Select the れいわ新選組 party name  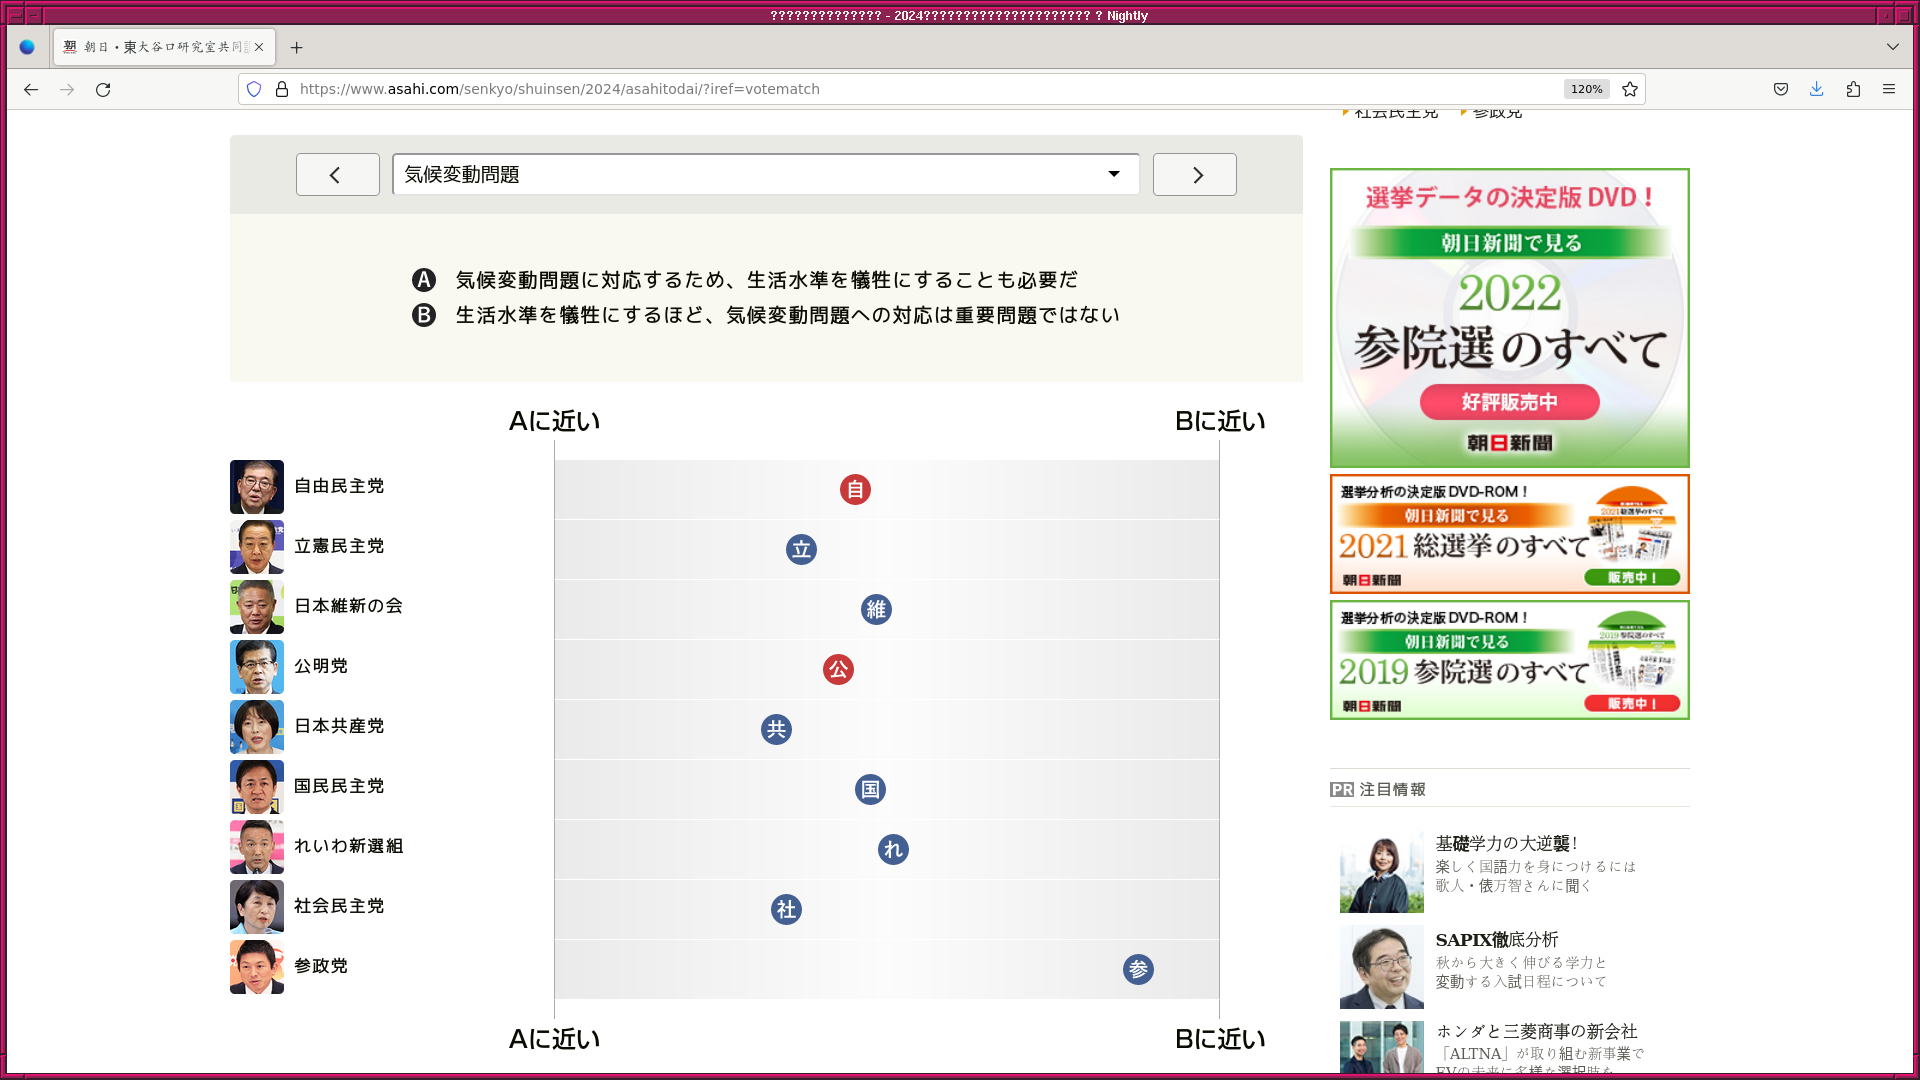[x=348, y=846]
